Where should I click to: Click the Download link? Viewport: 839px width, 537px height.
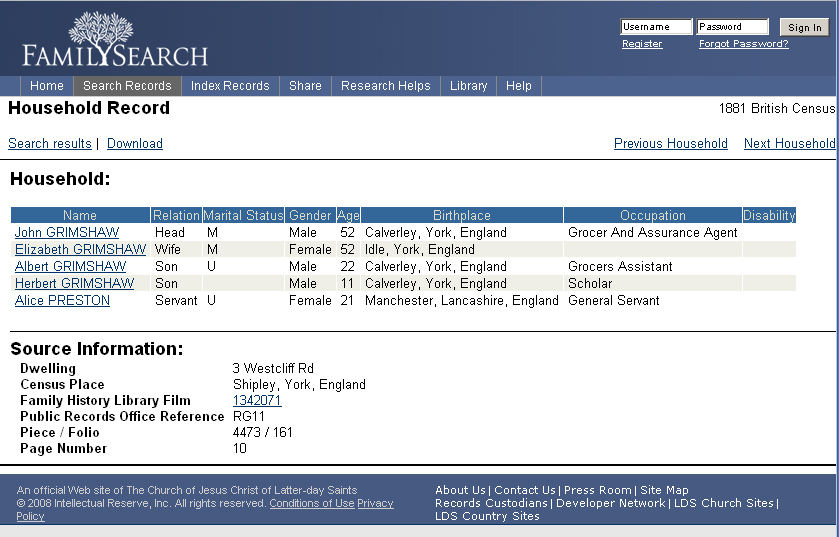click(x=135, y=144)
